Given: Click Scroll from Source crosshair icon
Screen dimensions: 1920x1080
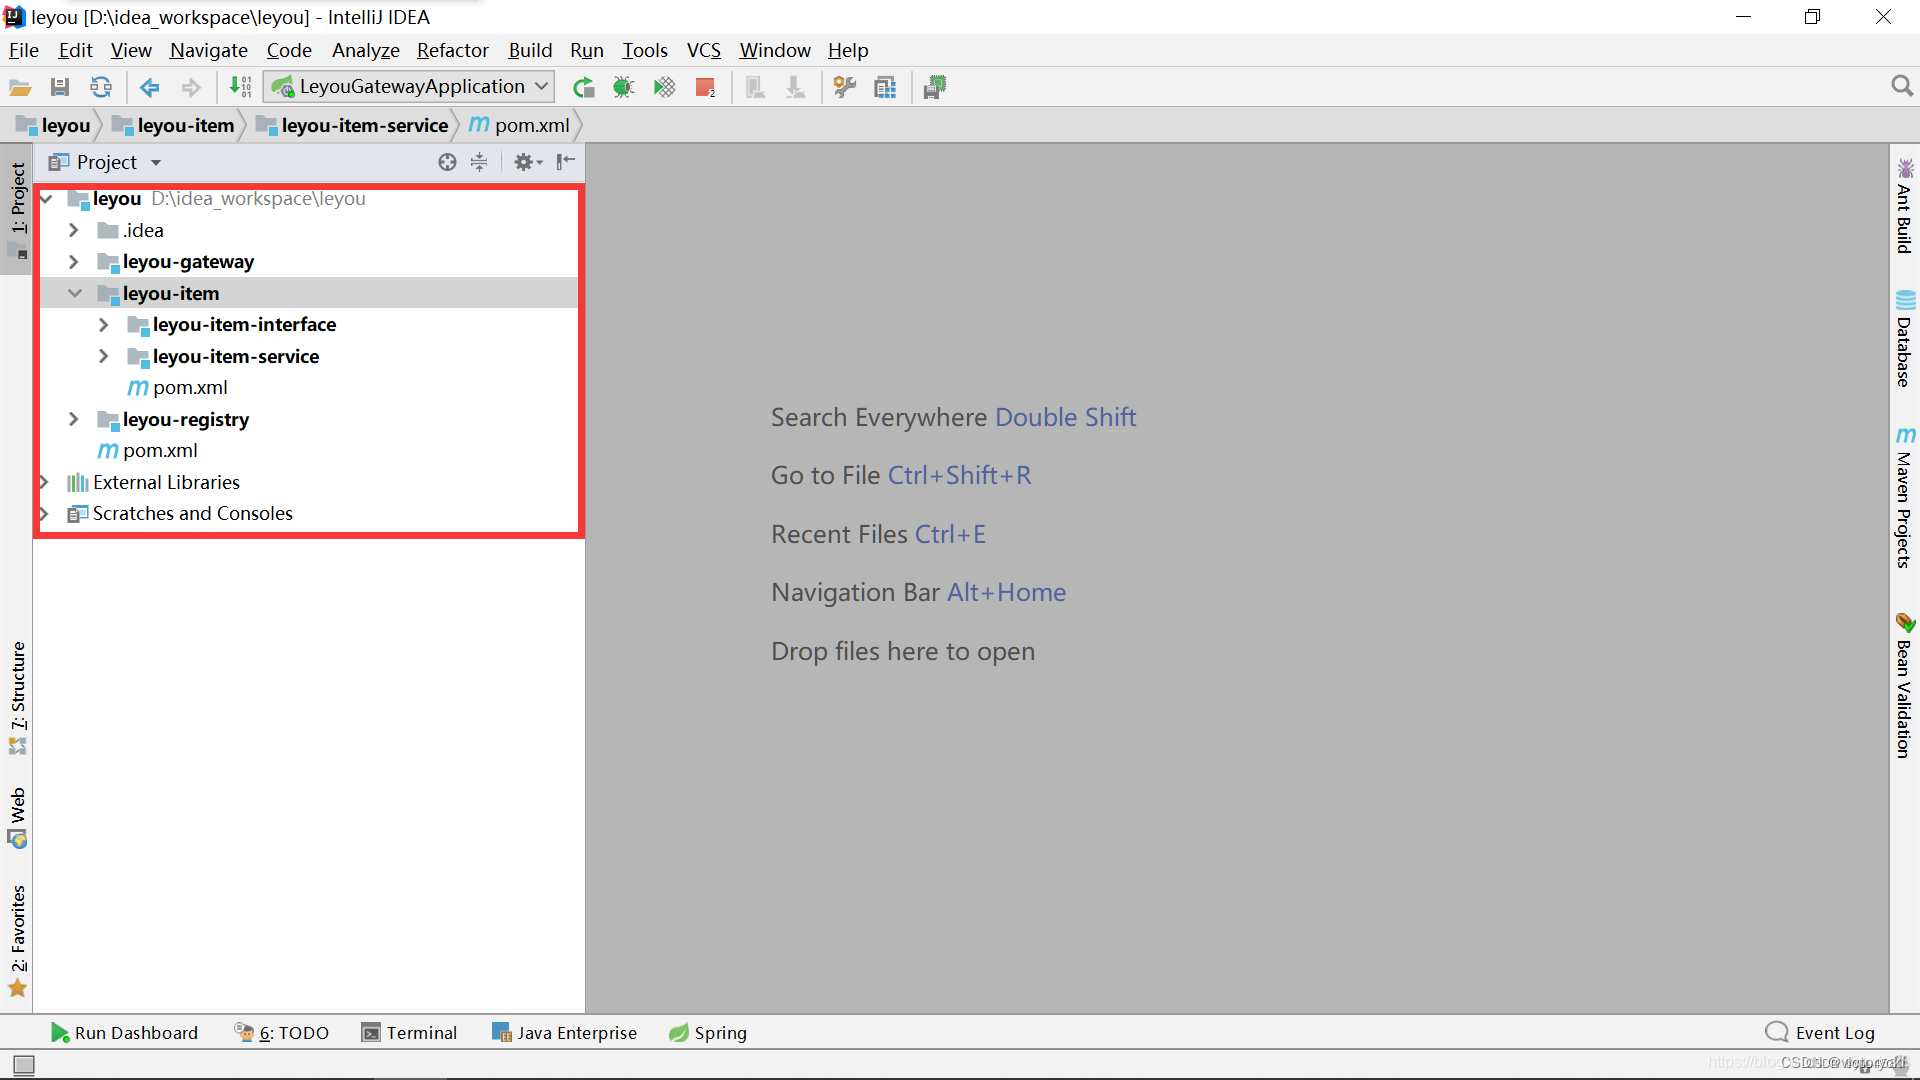Looking at the screenshot, I should click(x=447, y=162).
